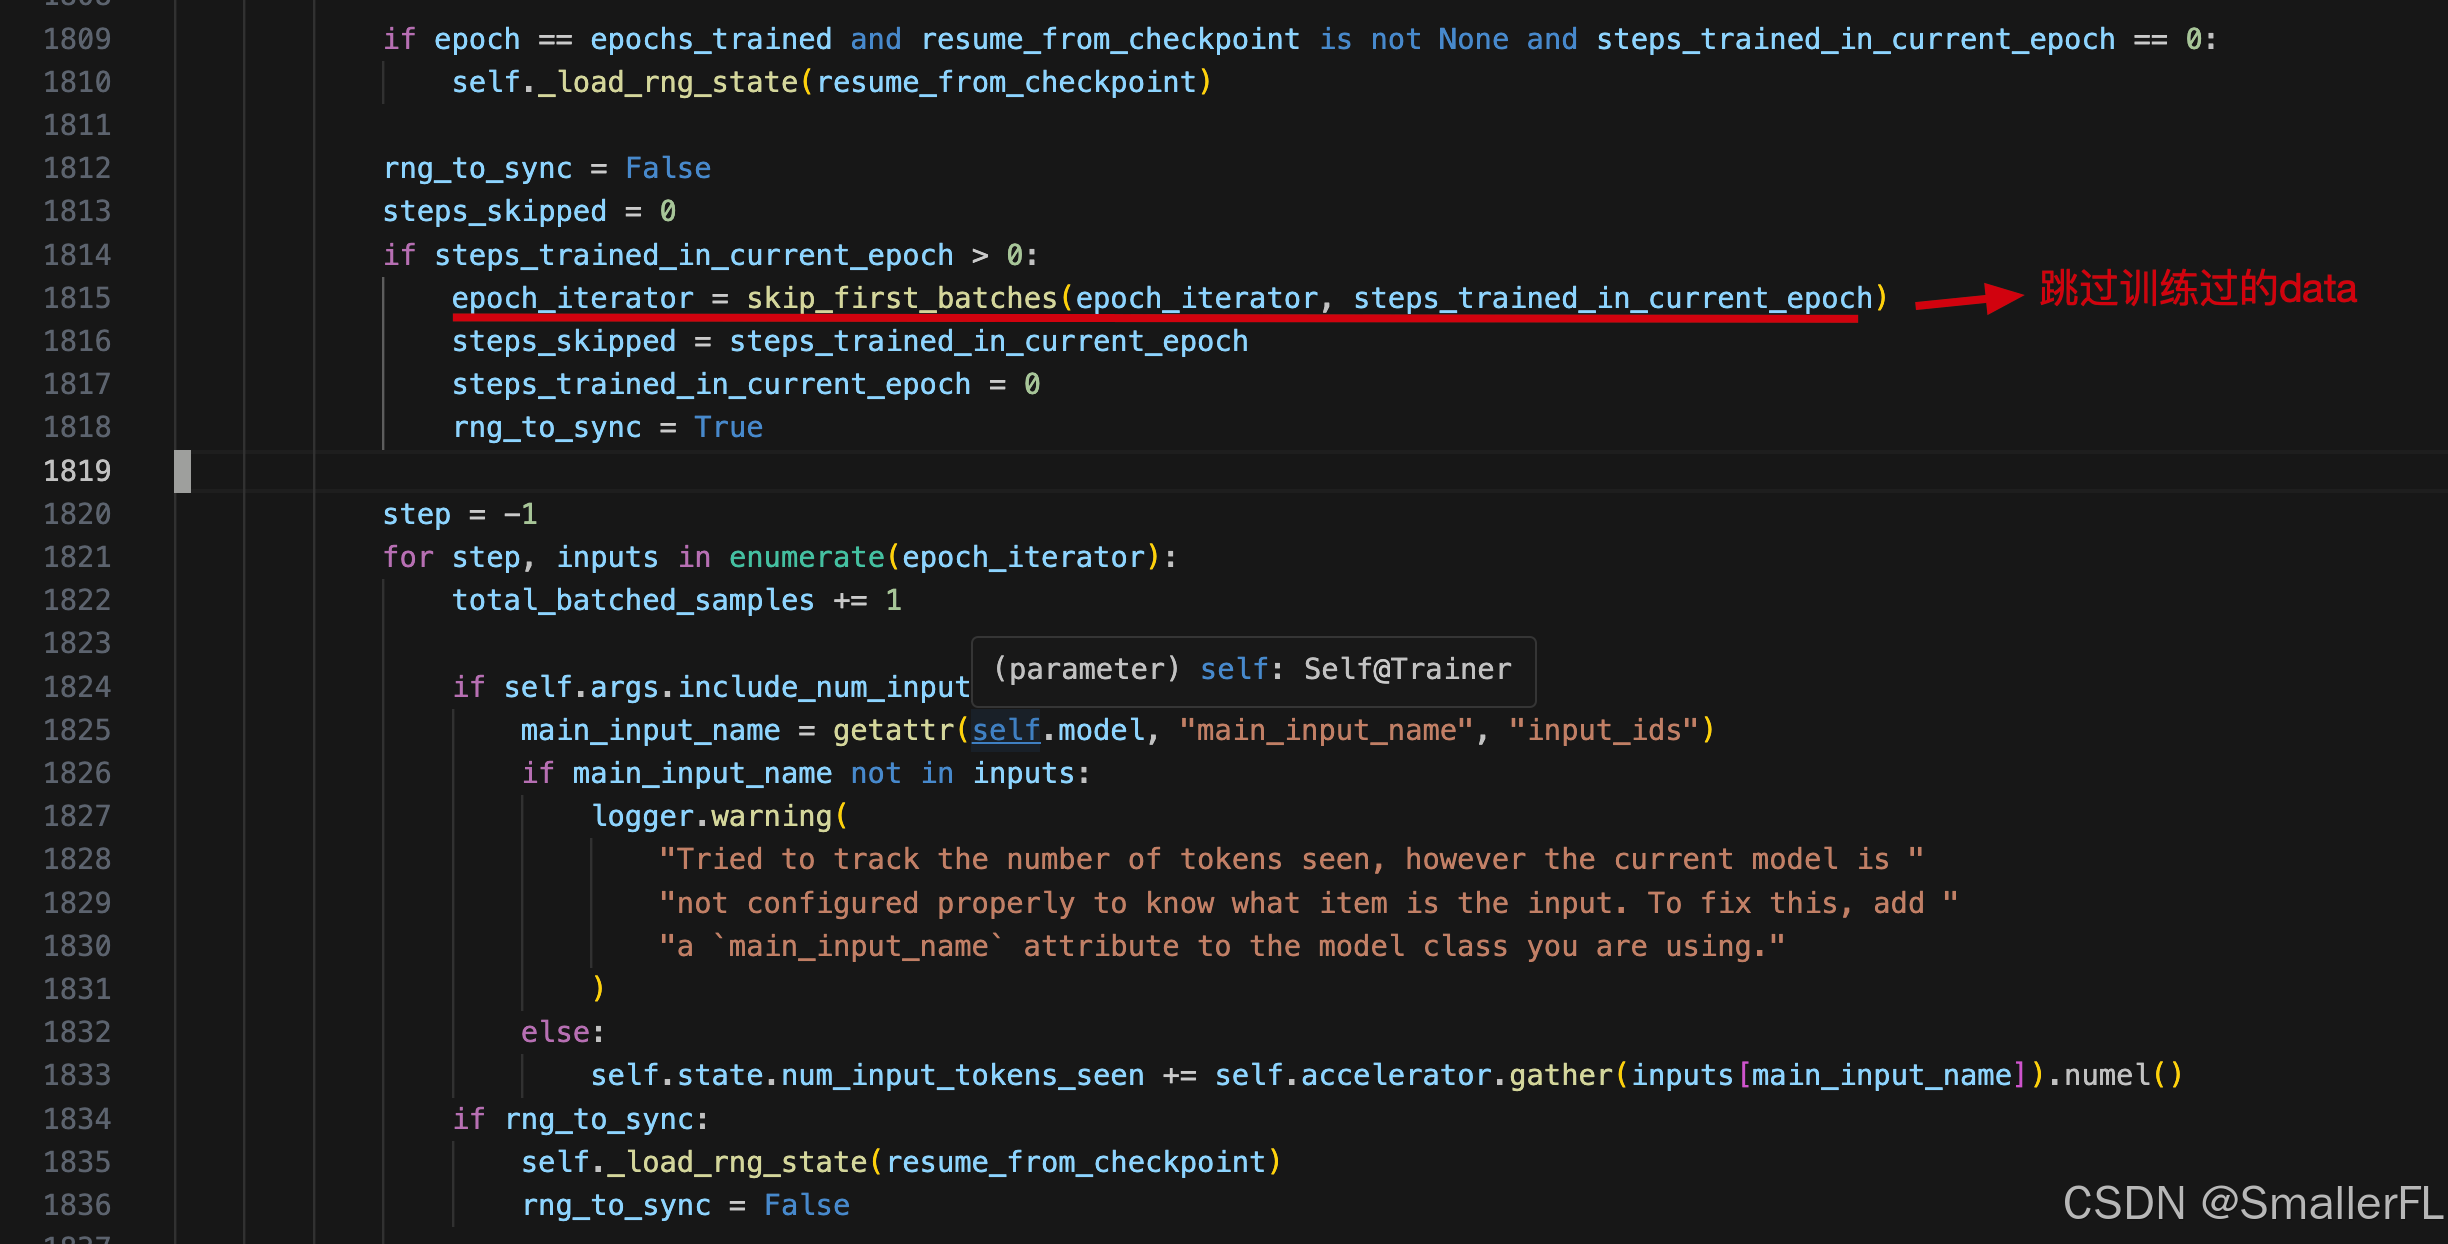Click 'if steps_trained_in_current_epoch > 0' line

point(711,255)
